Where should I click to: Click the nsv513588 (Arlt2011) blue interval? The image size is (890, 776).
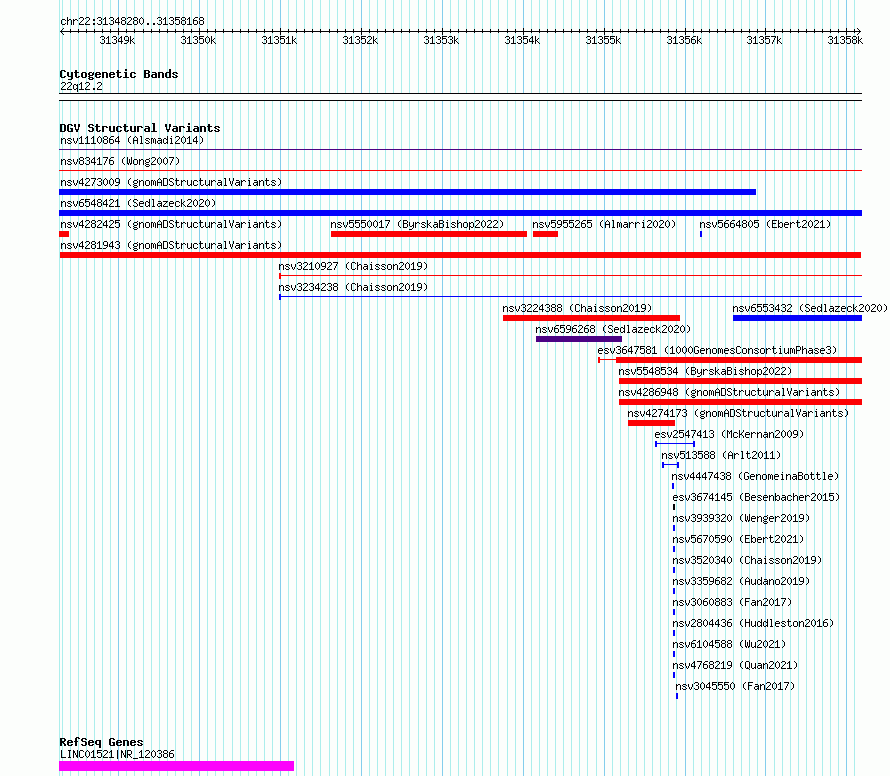click(670, 465)
